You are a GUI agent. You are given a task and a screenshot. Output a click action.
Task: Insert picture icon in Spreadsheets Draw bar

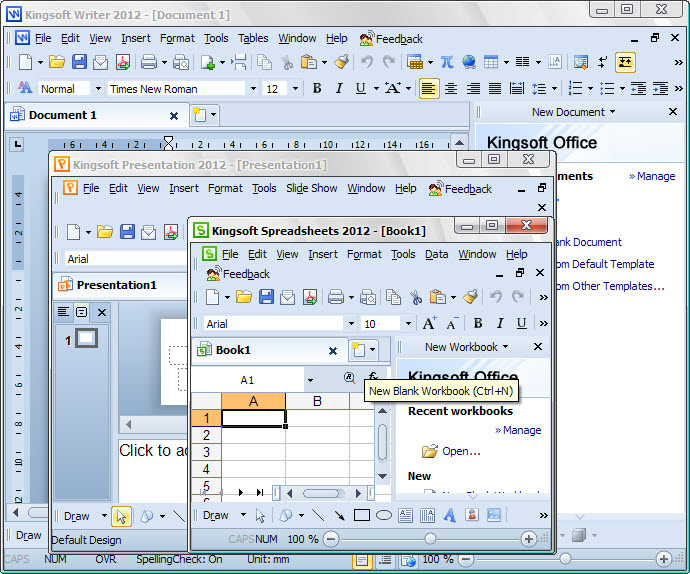point(494,515)
